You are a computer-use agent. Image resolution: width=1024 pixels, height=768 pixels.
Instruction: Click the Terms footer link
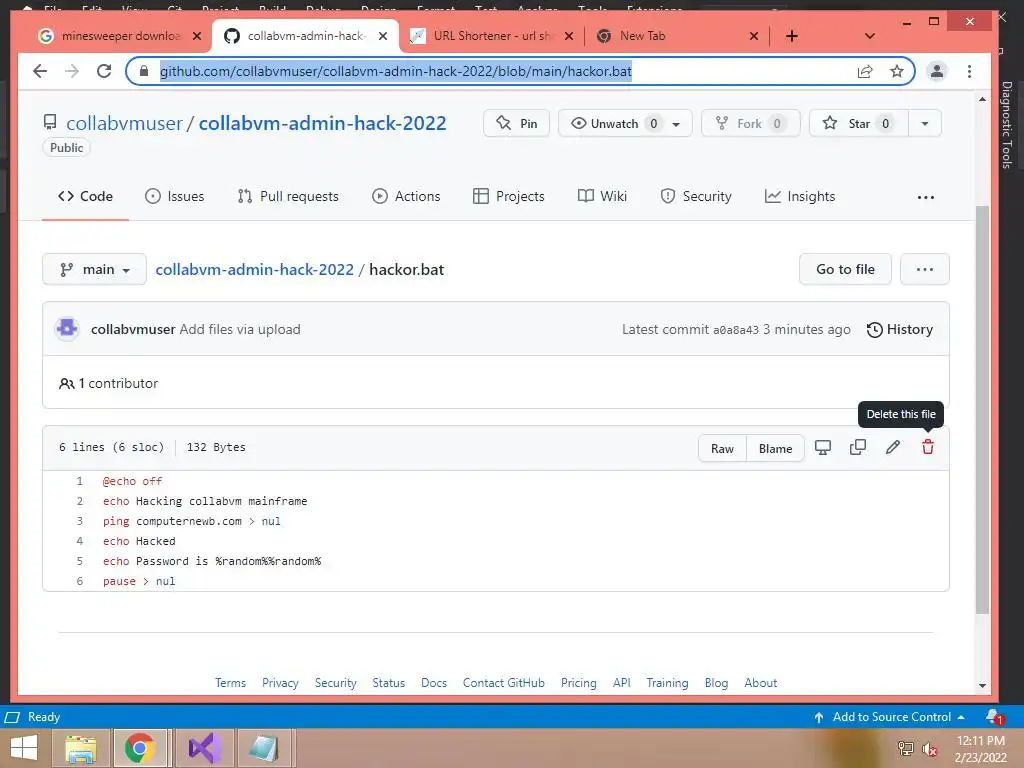[x=231, y=682]
